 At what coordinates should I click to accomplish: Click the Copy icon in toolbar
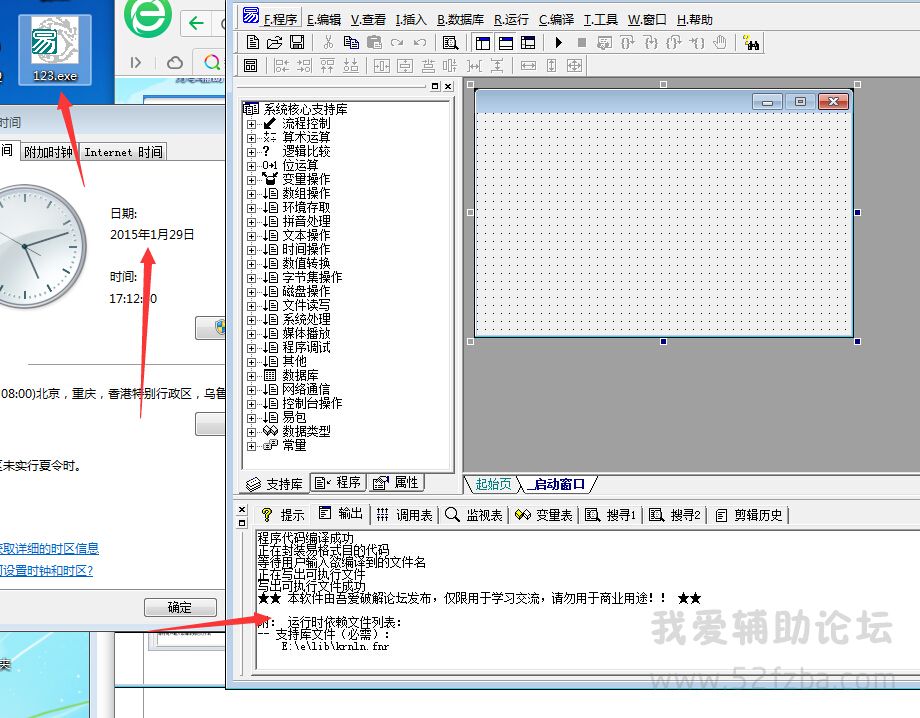pyautogui.click(x=351, y=42)
